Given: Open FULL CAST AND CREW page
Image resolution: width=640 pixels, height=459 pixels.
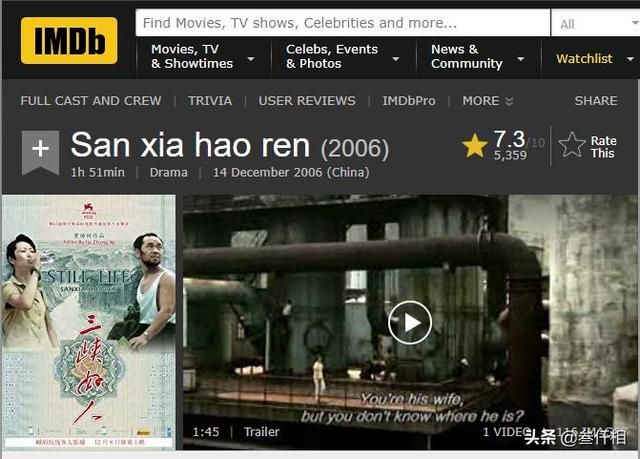Looking at the screenshot, I should [x=91, y=101].
